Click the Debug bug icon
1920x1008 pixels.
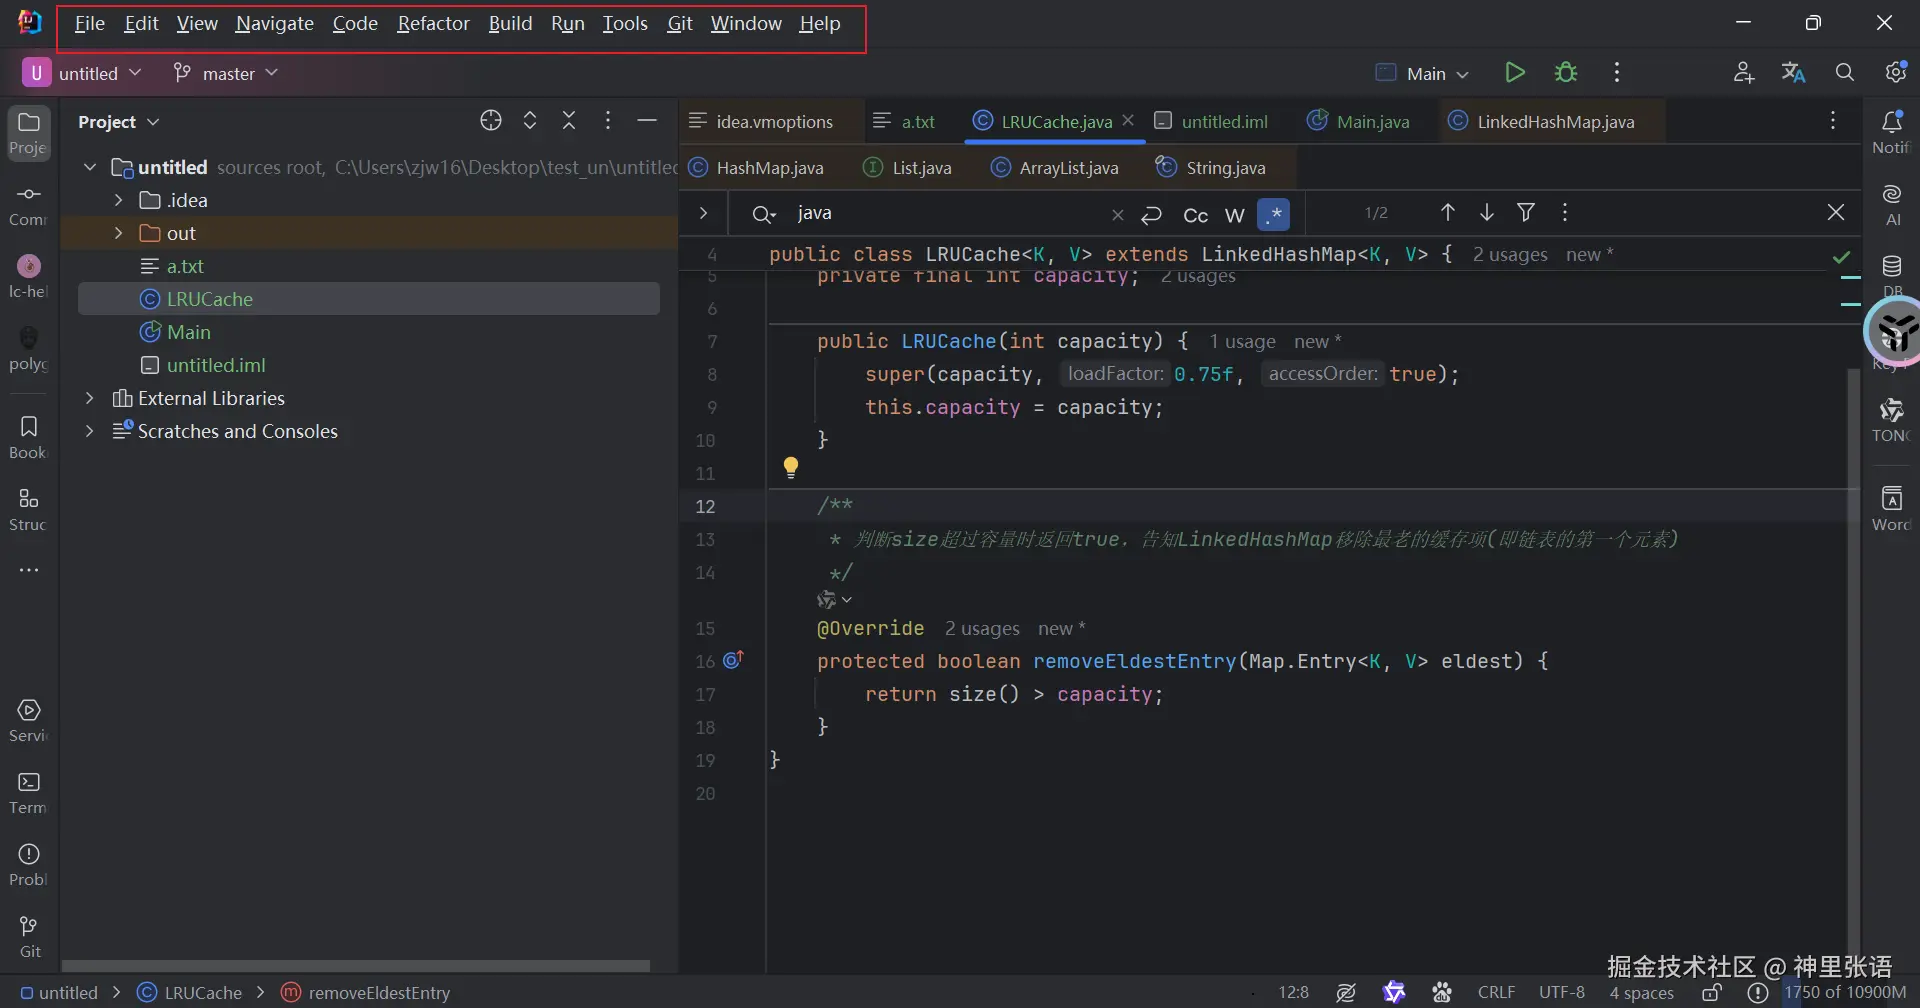pyautogui.click(x=1566, y=73)
